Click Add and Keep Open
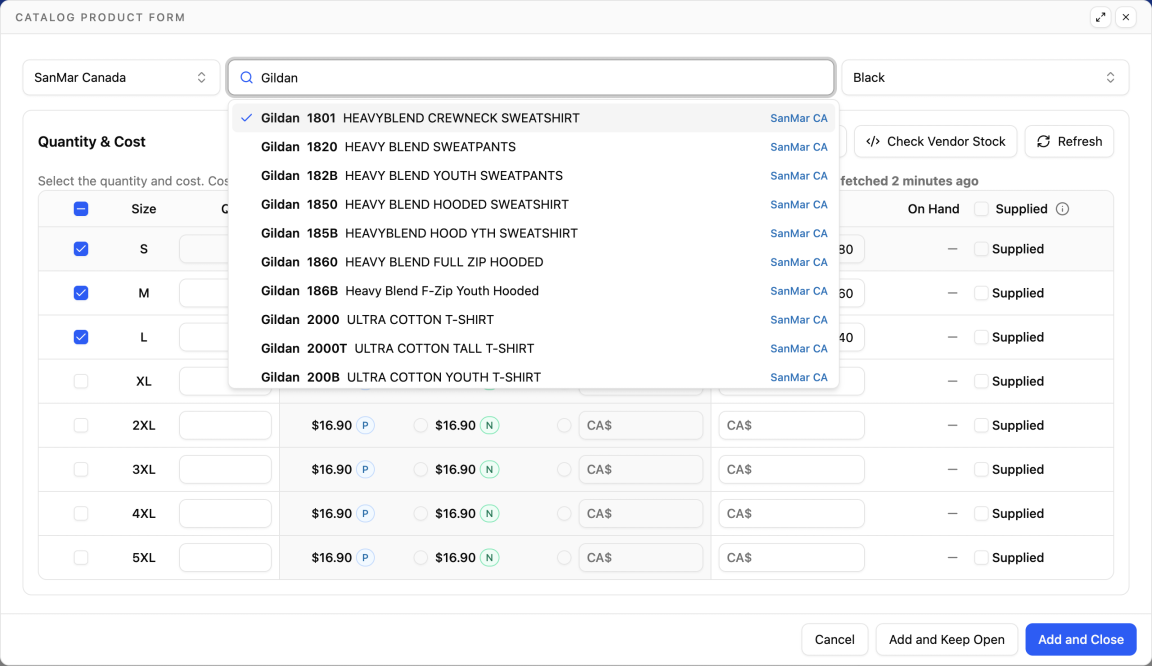This screenshot has height=666, width=1152. tap(946, 640)
